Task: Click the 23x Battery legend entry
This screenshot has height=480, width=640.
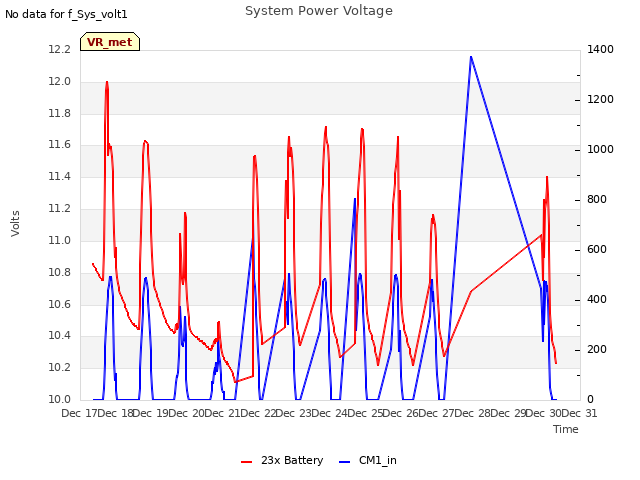Action: tap(282, 460)
